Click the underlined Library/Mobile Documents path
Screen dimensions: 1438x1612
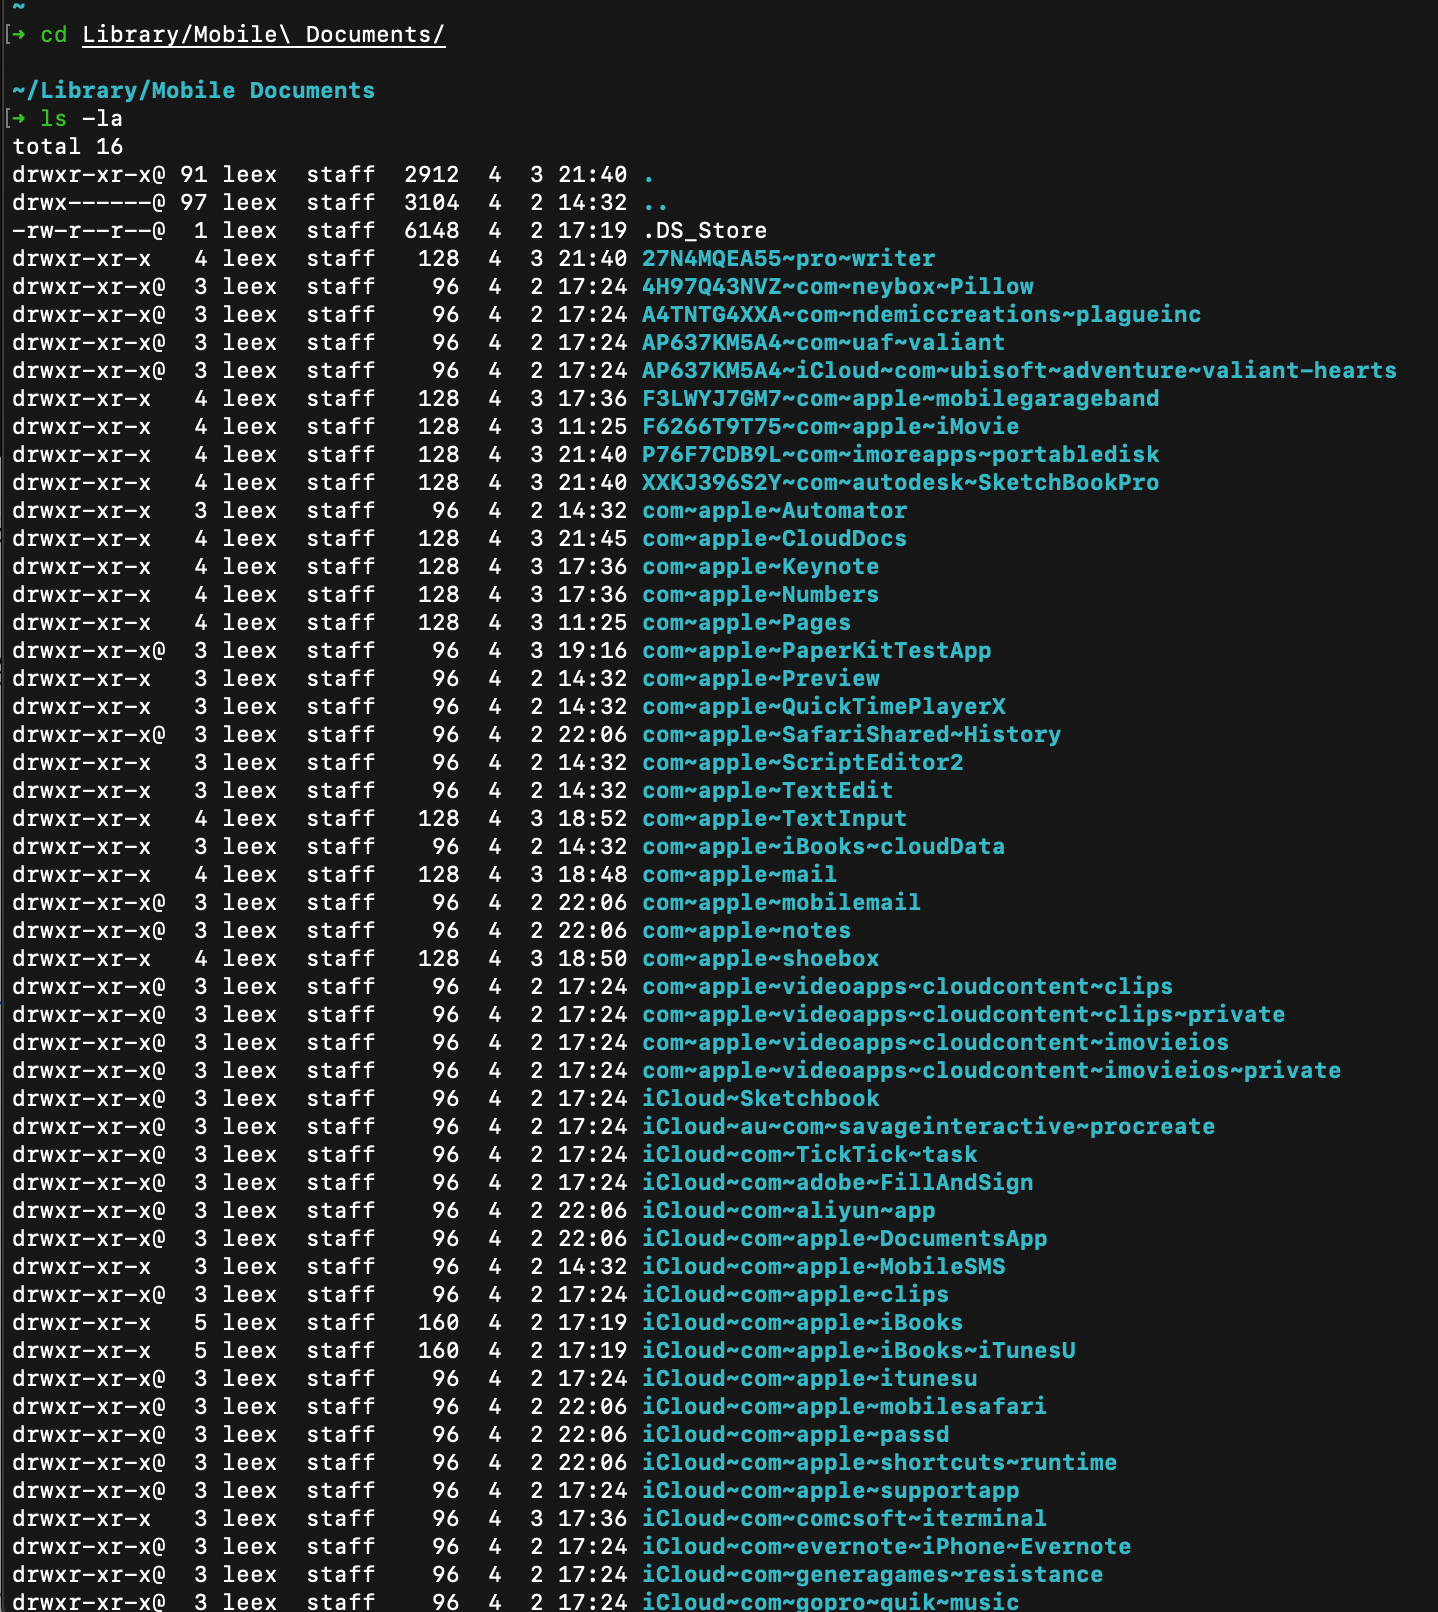pyautogui.click(x=263, y=35)
